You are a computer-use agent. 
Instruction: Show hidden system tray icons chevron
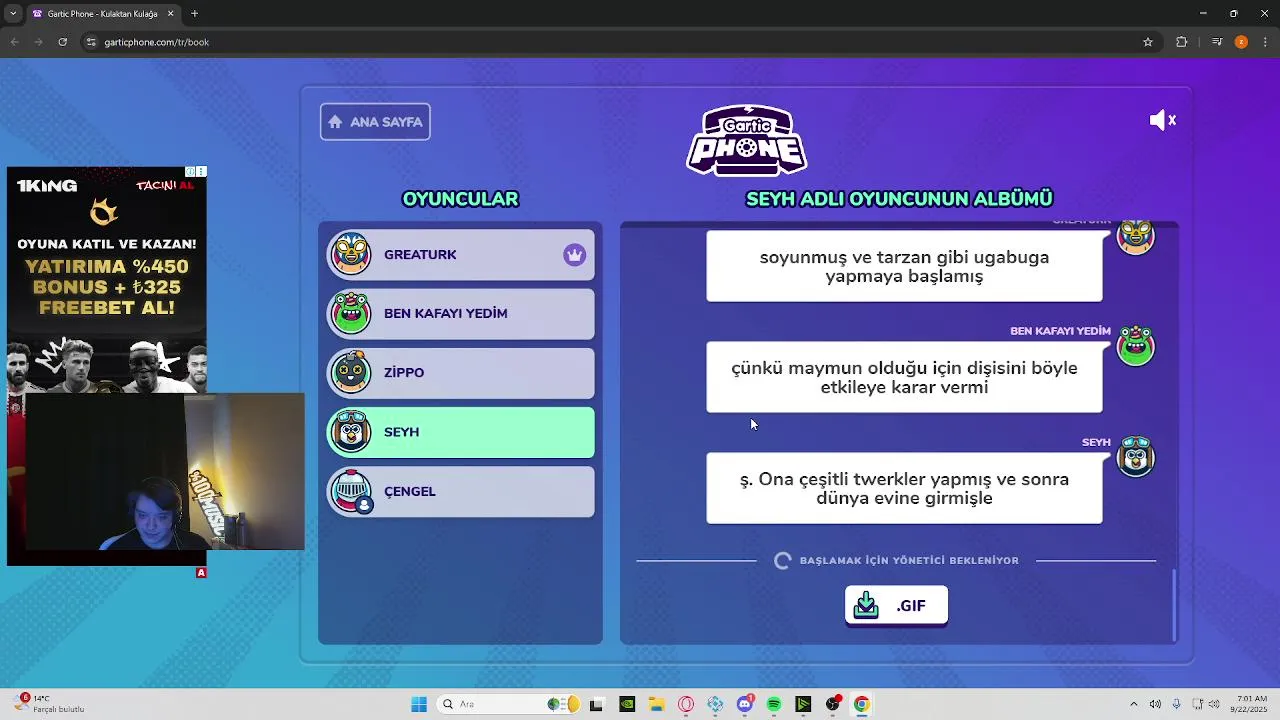click(x=1133, y=704)
